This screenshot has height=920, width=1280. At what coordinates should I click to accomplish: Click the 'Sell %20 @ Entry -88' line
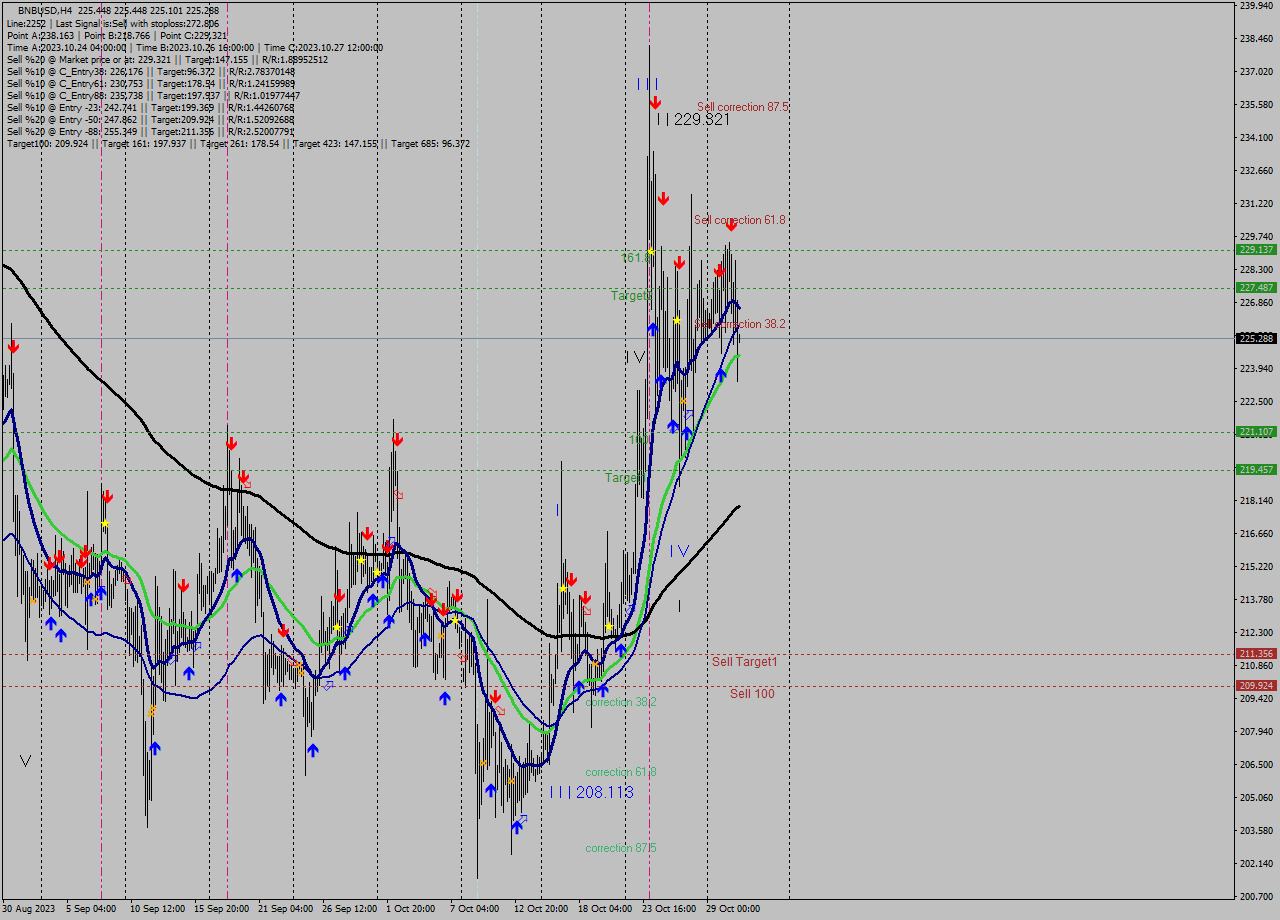(x=150, y=132)
